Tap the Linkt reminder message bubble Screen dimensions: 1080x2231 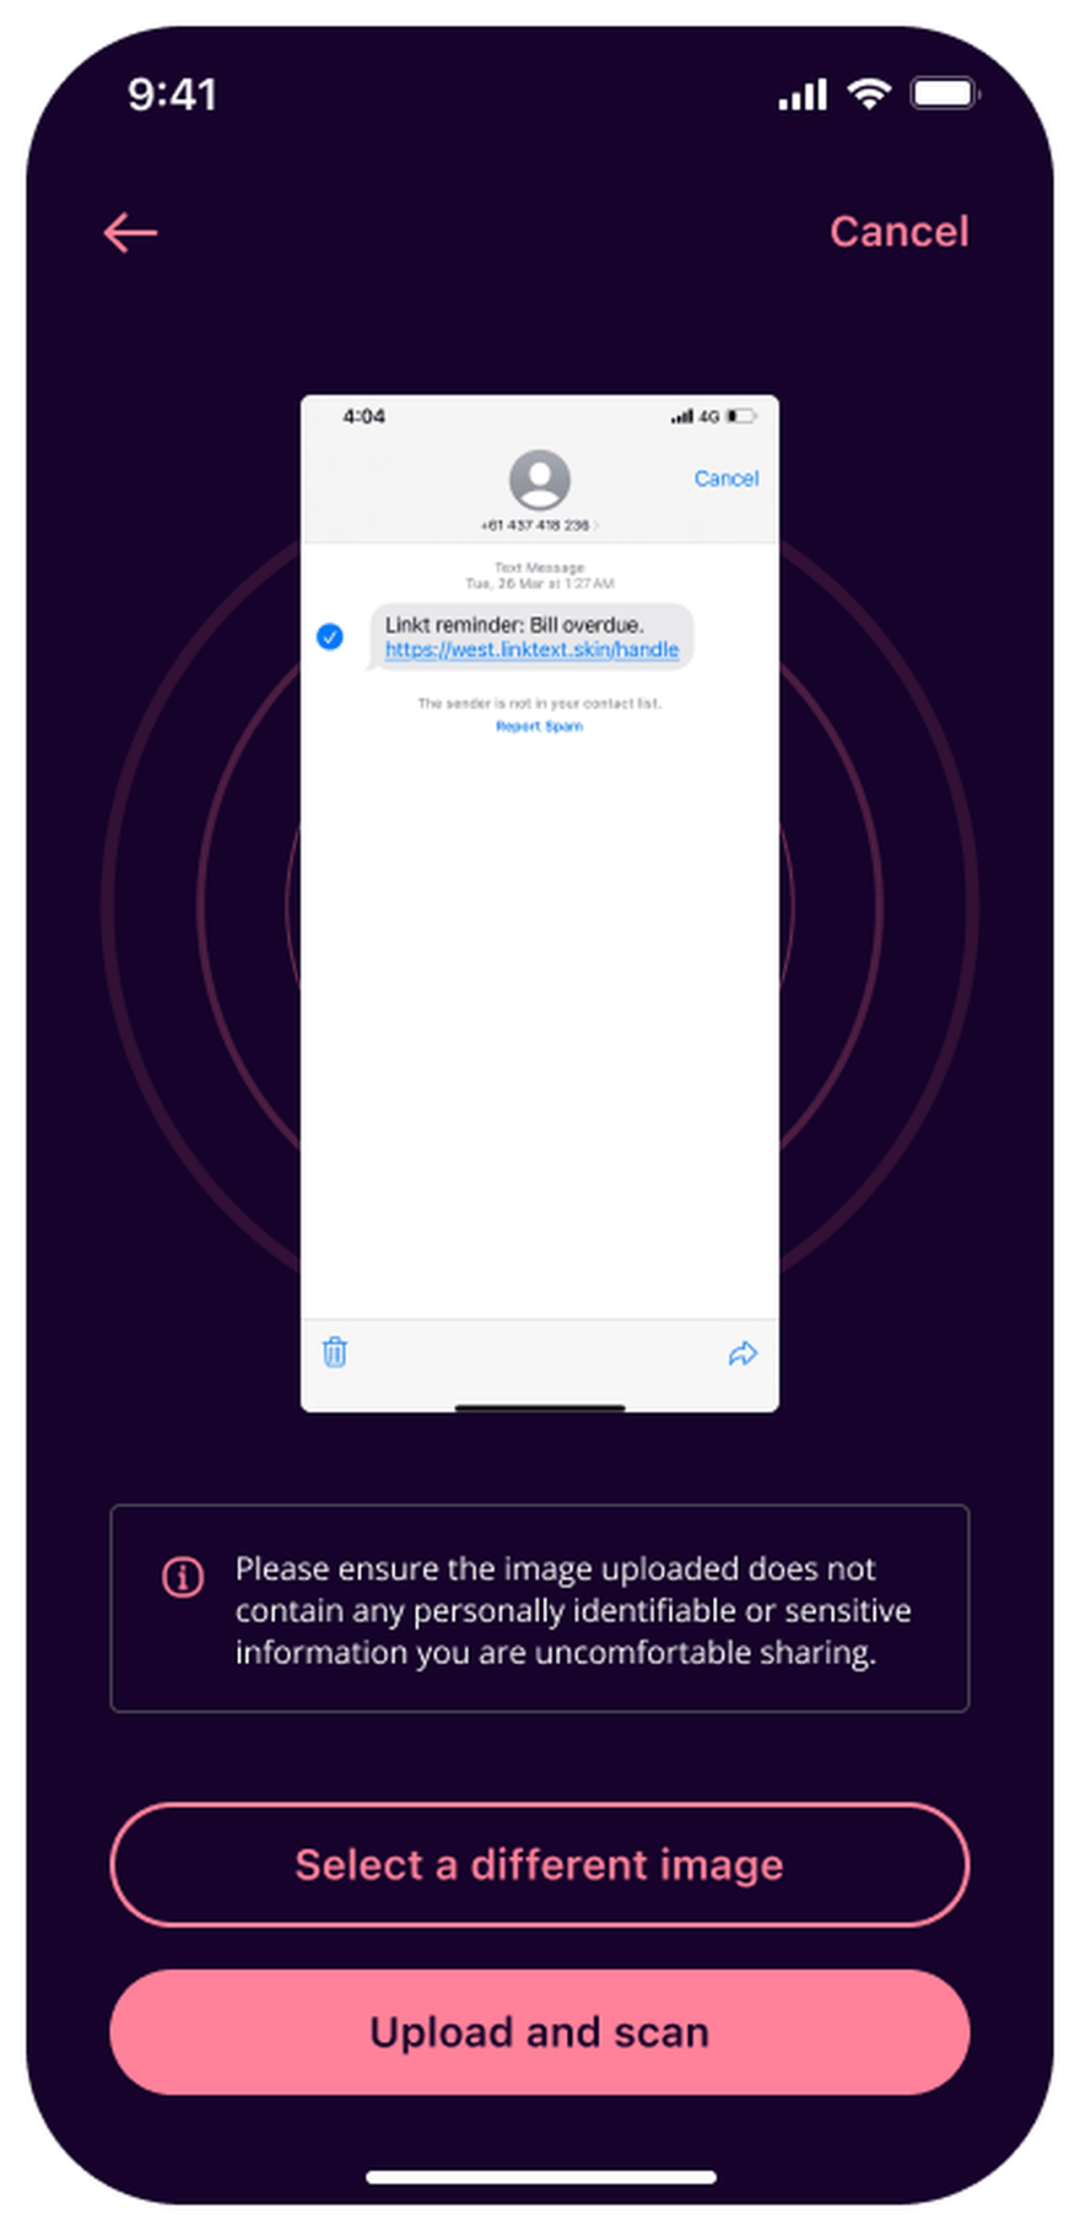[x=531, y=637]
